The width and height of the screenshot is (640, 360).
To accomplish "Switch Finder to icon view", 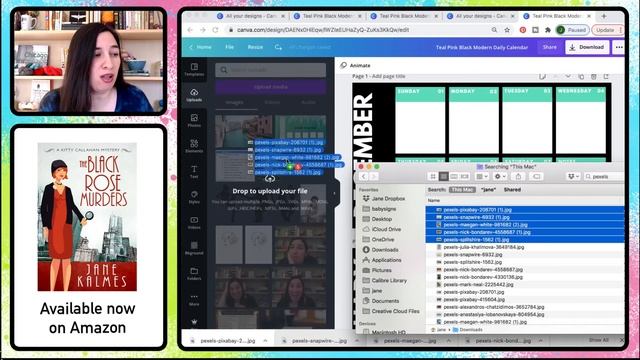I will [433, 176].
